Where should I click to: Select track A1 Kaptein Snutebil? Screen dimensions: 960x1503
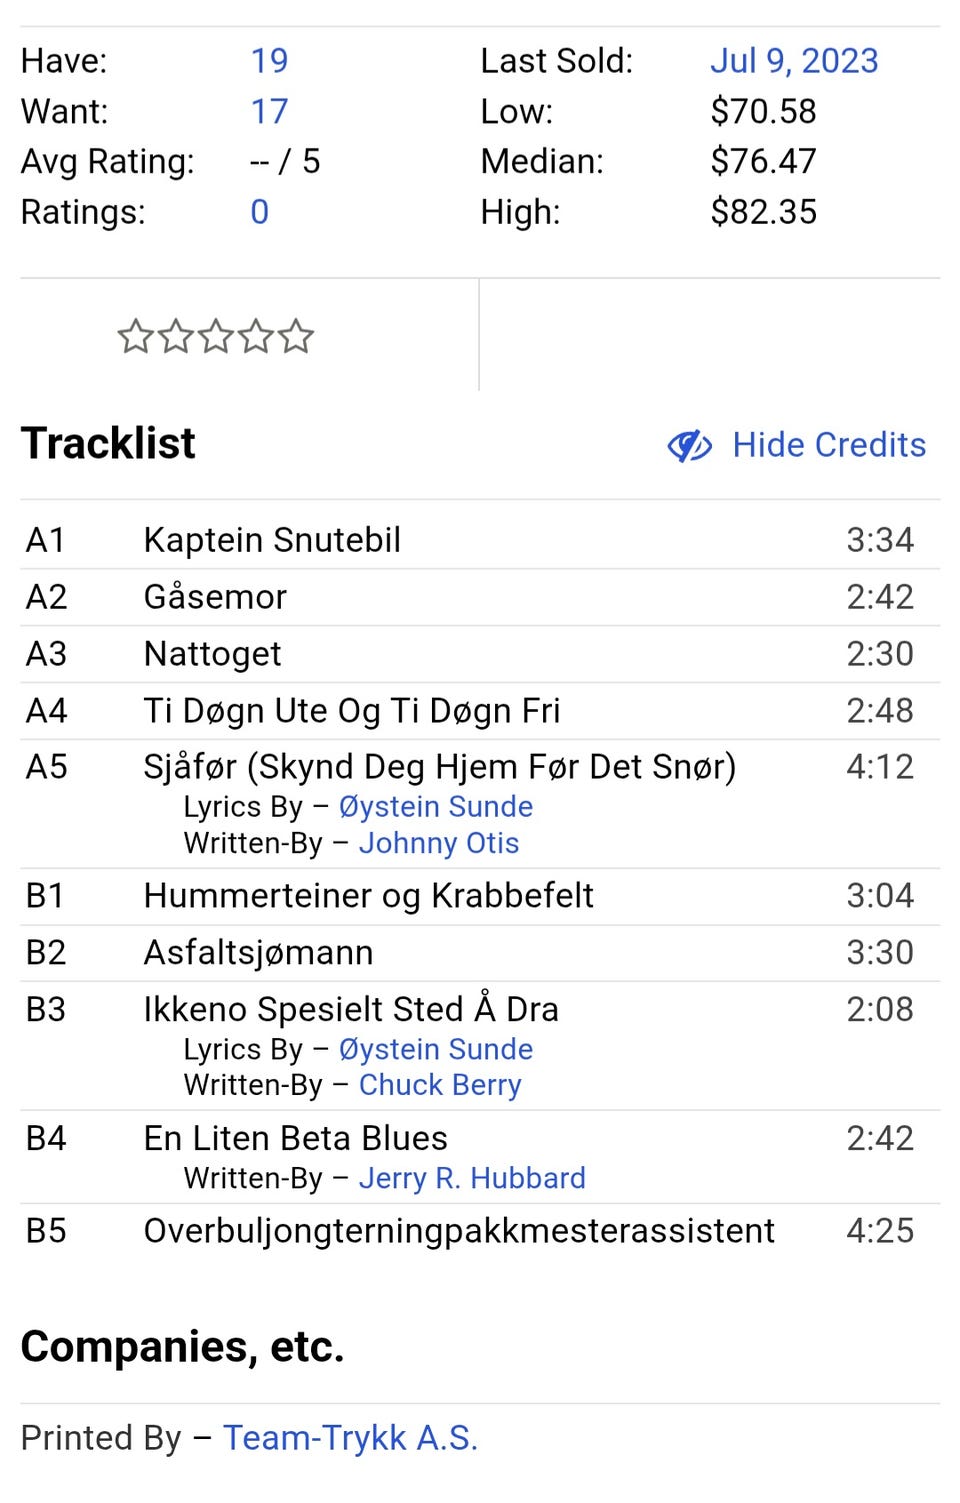tap(272, 540)
